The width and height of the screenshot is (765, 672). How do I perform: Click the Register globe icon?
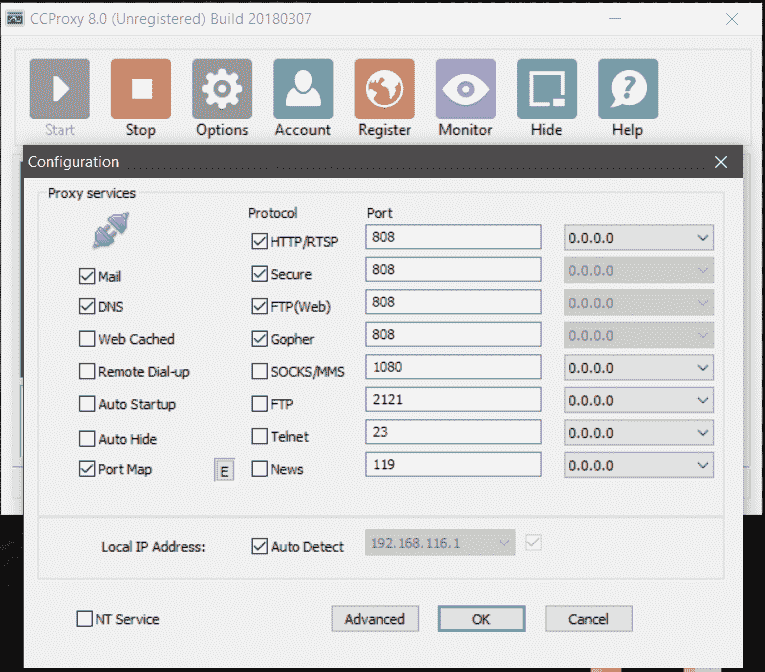384,89
